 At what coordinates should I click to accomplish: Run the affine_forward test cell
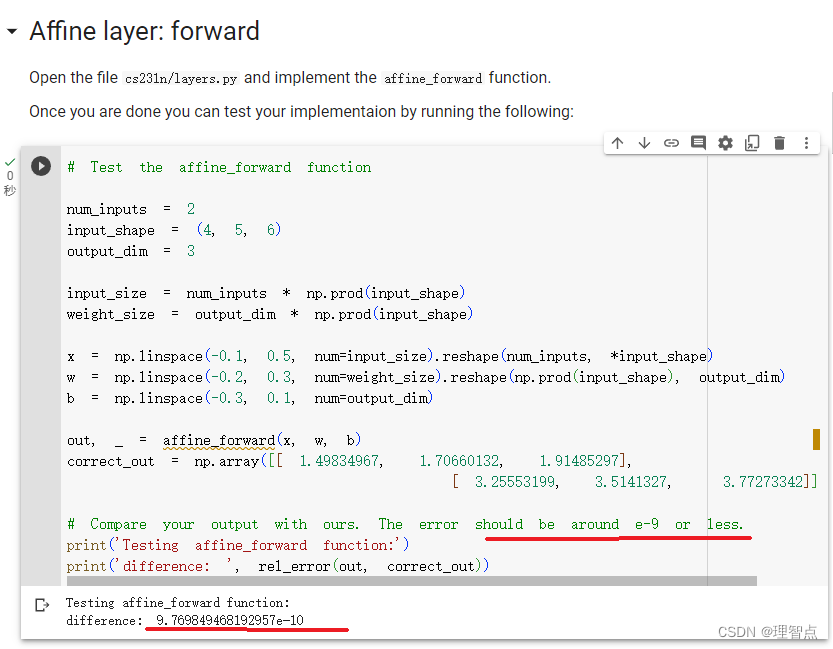coord(41,166)
